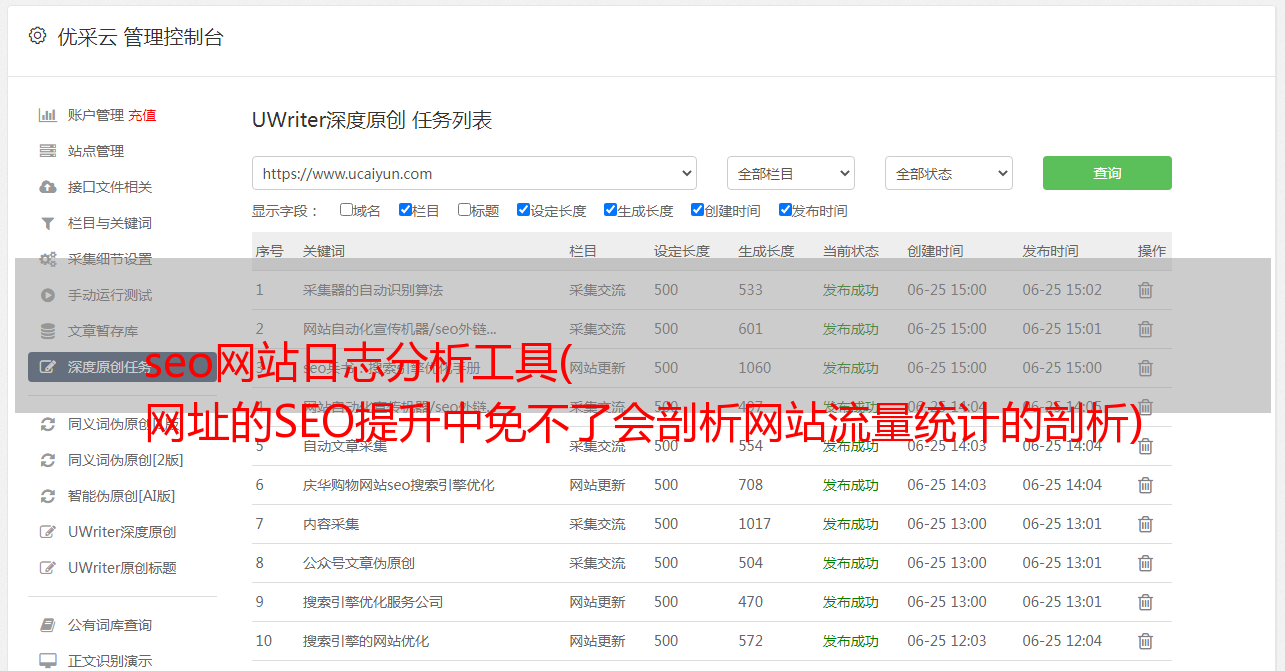The height and width of the screenshot is (671, 1285).
Task: Click the 公有词库查询 book icon
Action: [x=47, y=625]
